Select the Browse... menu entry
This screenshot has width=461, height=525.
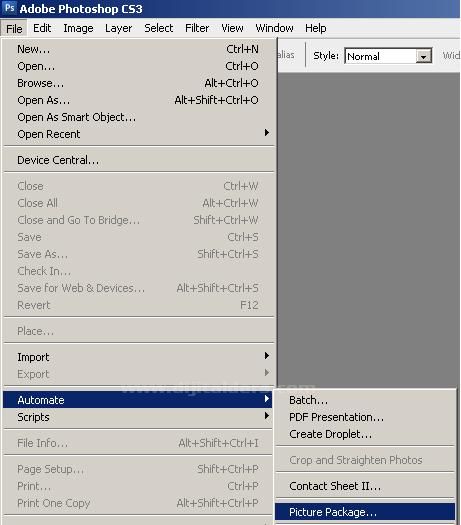(x=138, y=83)
